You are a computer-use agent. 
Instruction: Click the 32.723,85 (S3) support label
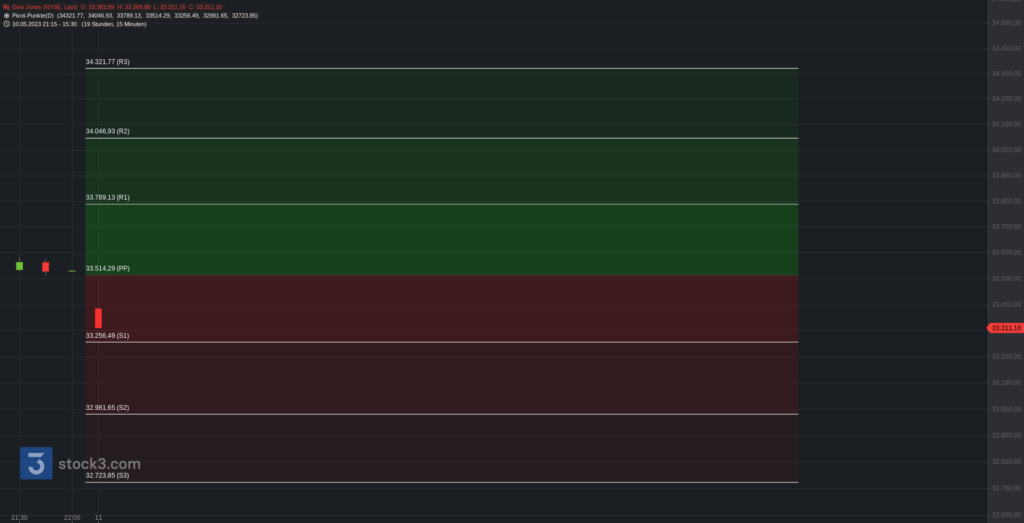(108, 475)
